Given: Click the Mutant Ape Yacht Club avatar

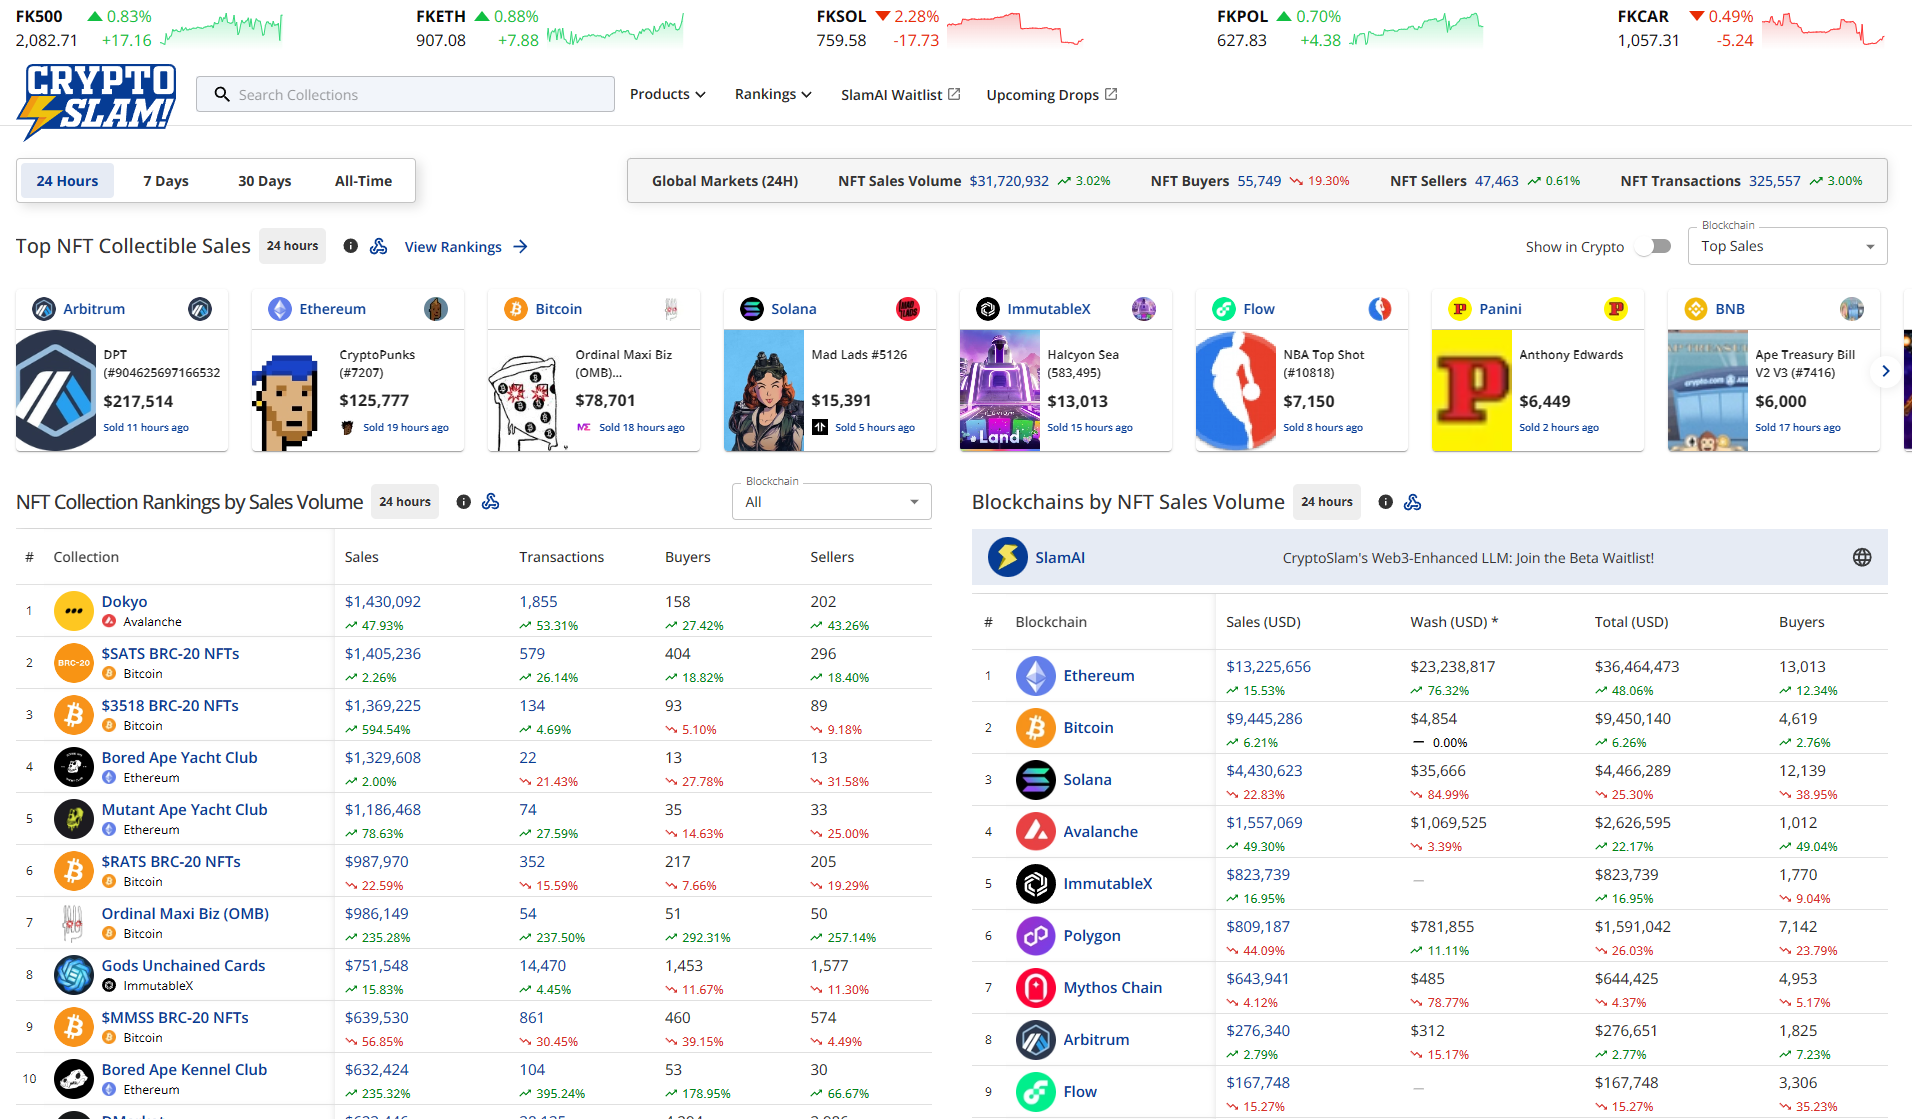Looking at the screenshot, I should (74, 819).
